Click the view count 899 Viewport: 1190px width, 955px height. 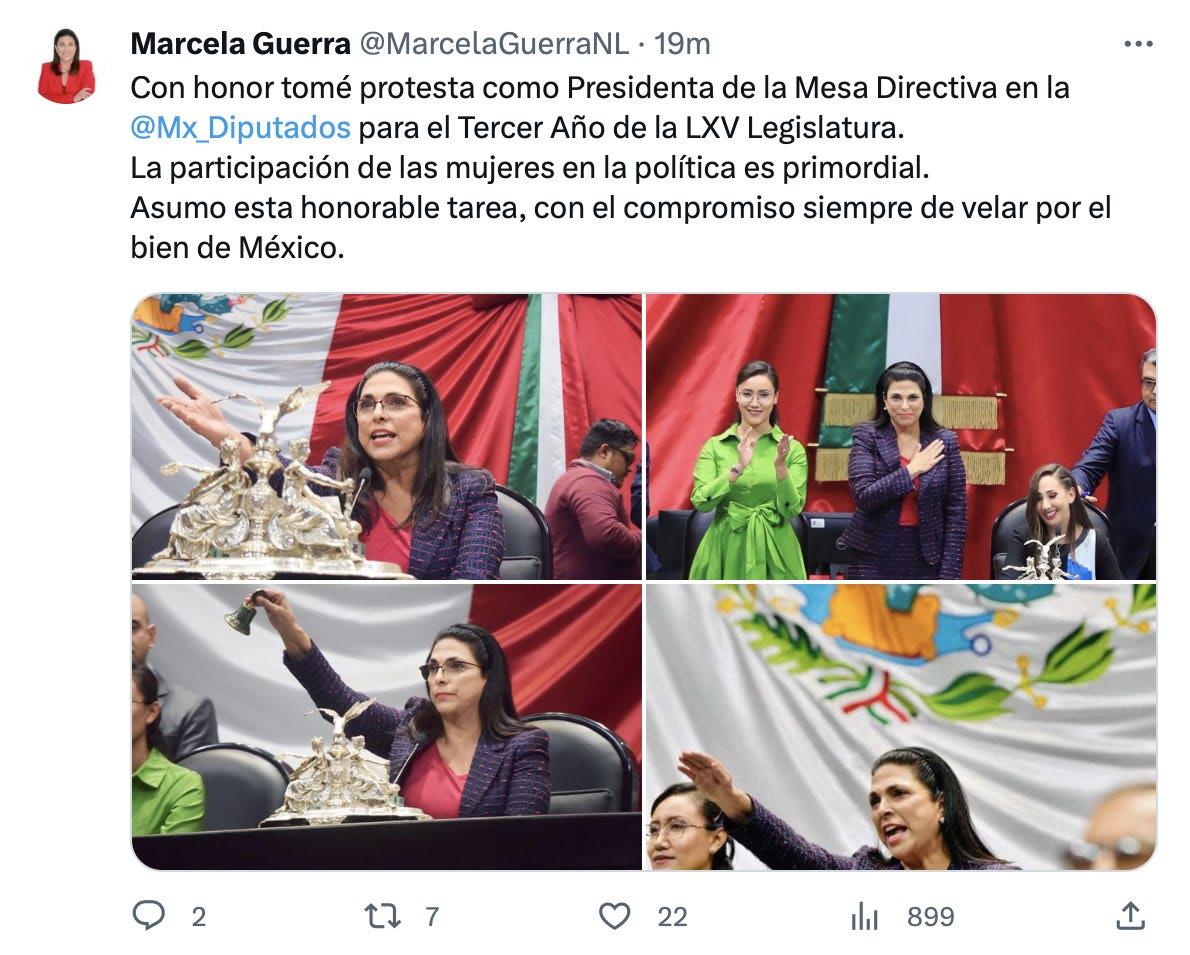[x=930, y=917]
